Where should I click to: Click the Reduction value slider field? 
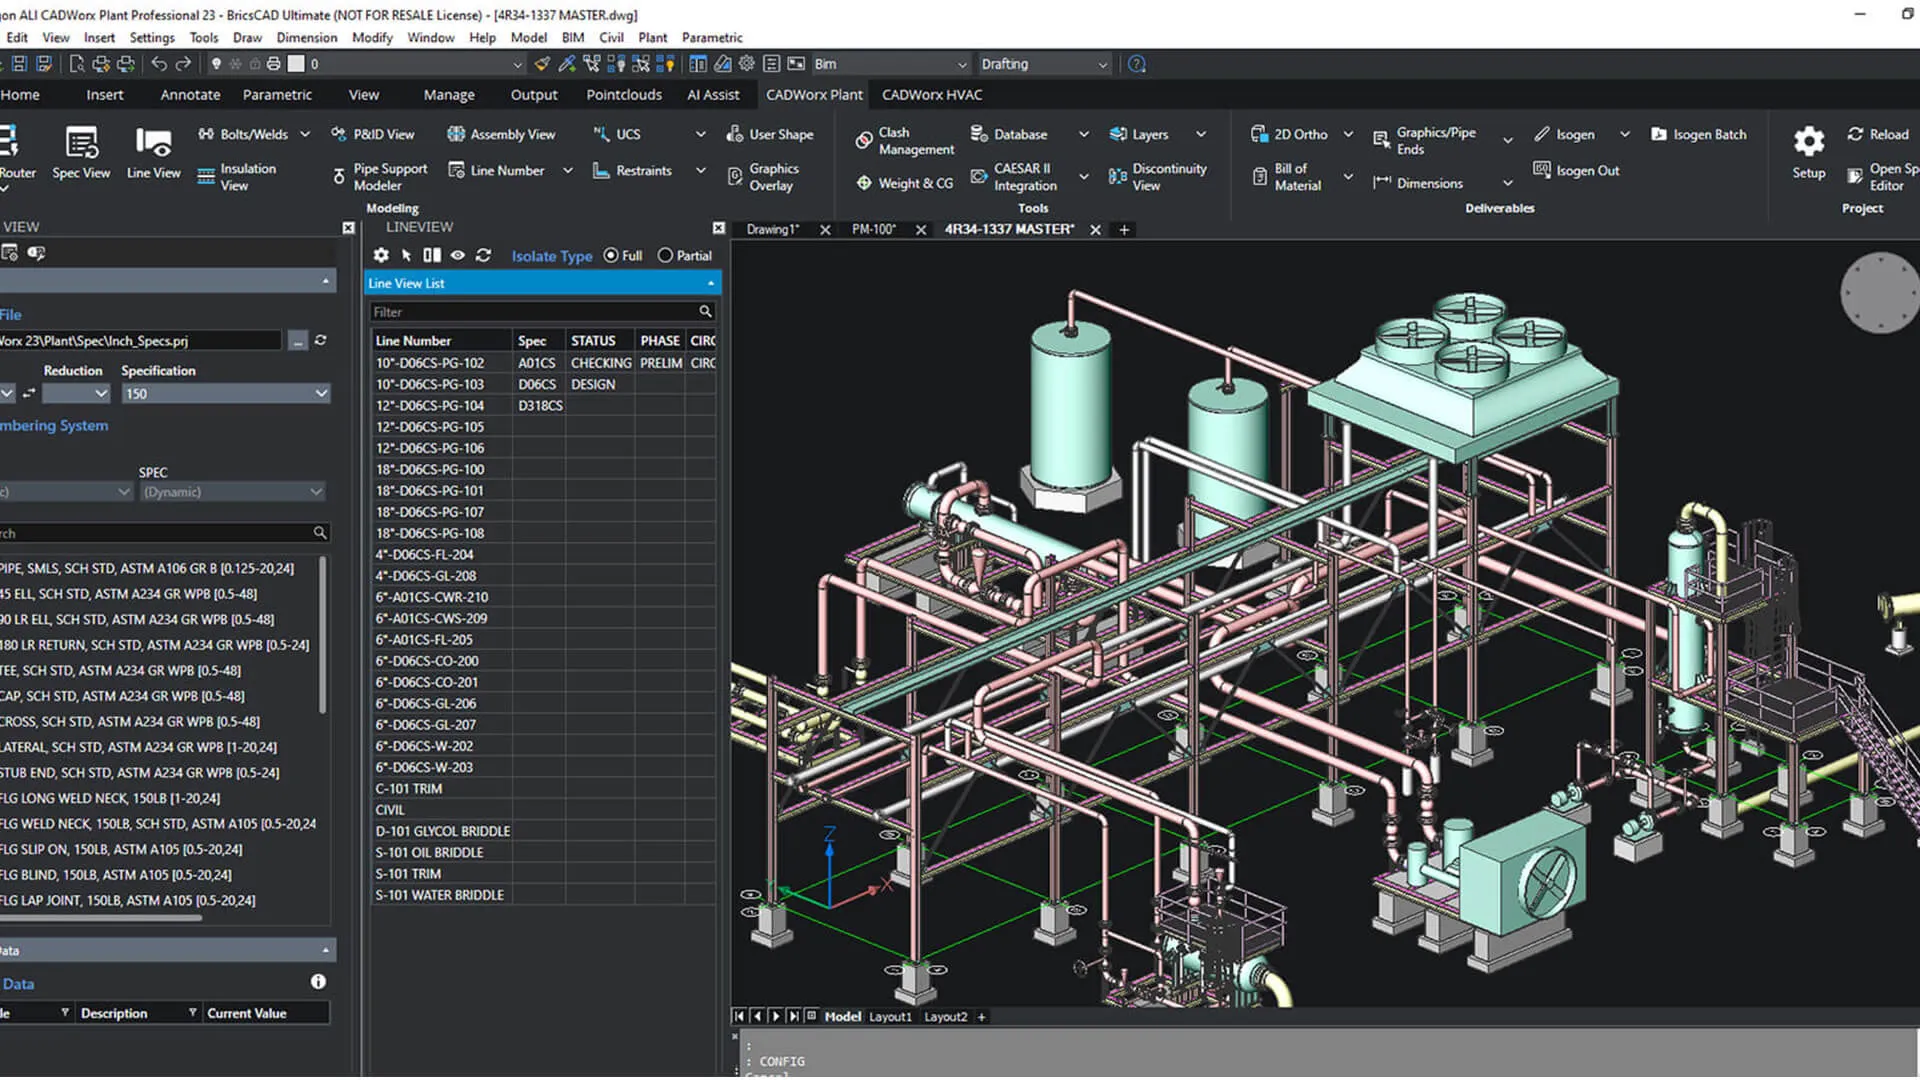(77, 393)
